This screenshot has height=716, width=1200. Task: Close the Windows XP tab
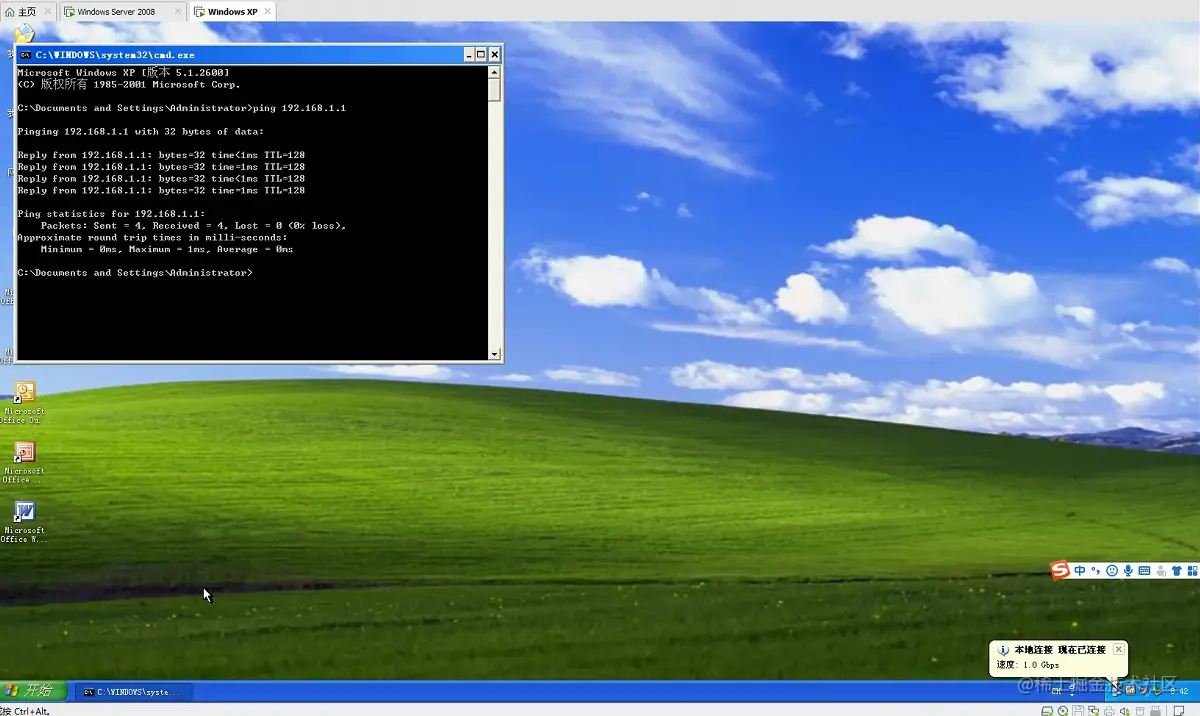(266, 12)
